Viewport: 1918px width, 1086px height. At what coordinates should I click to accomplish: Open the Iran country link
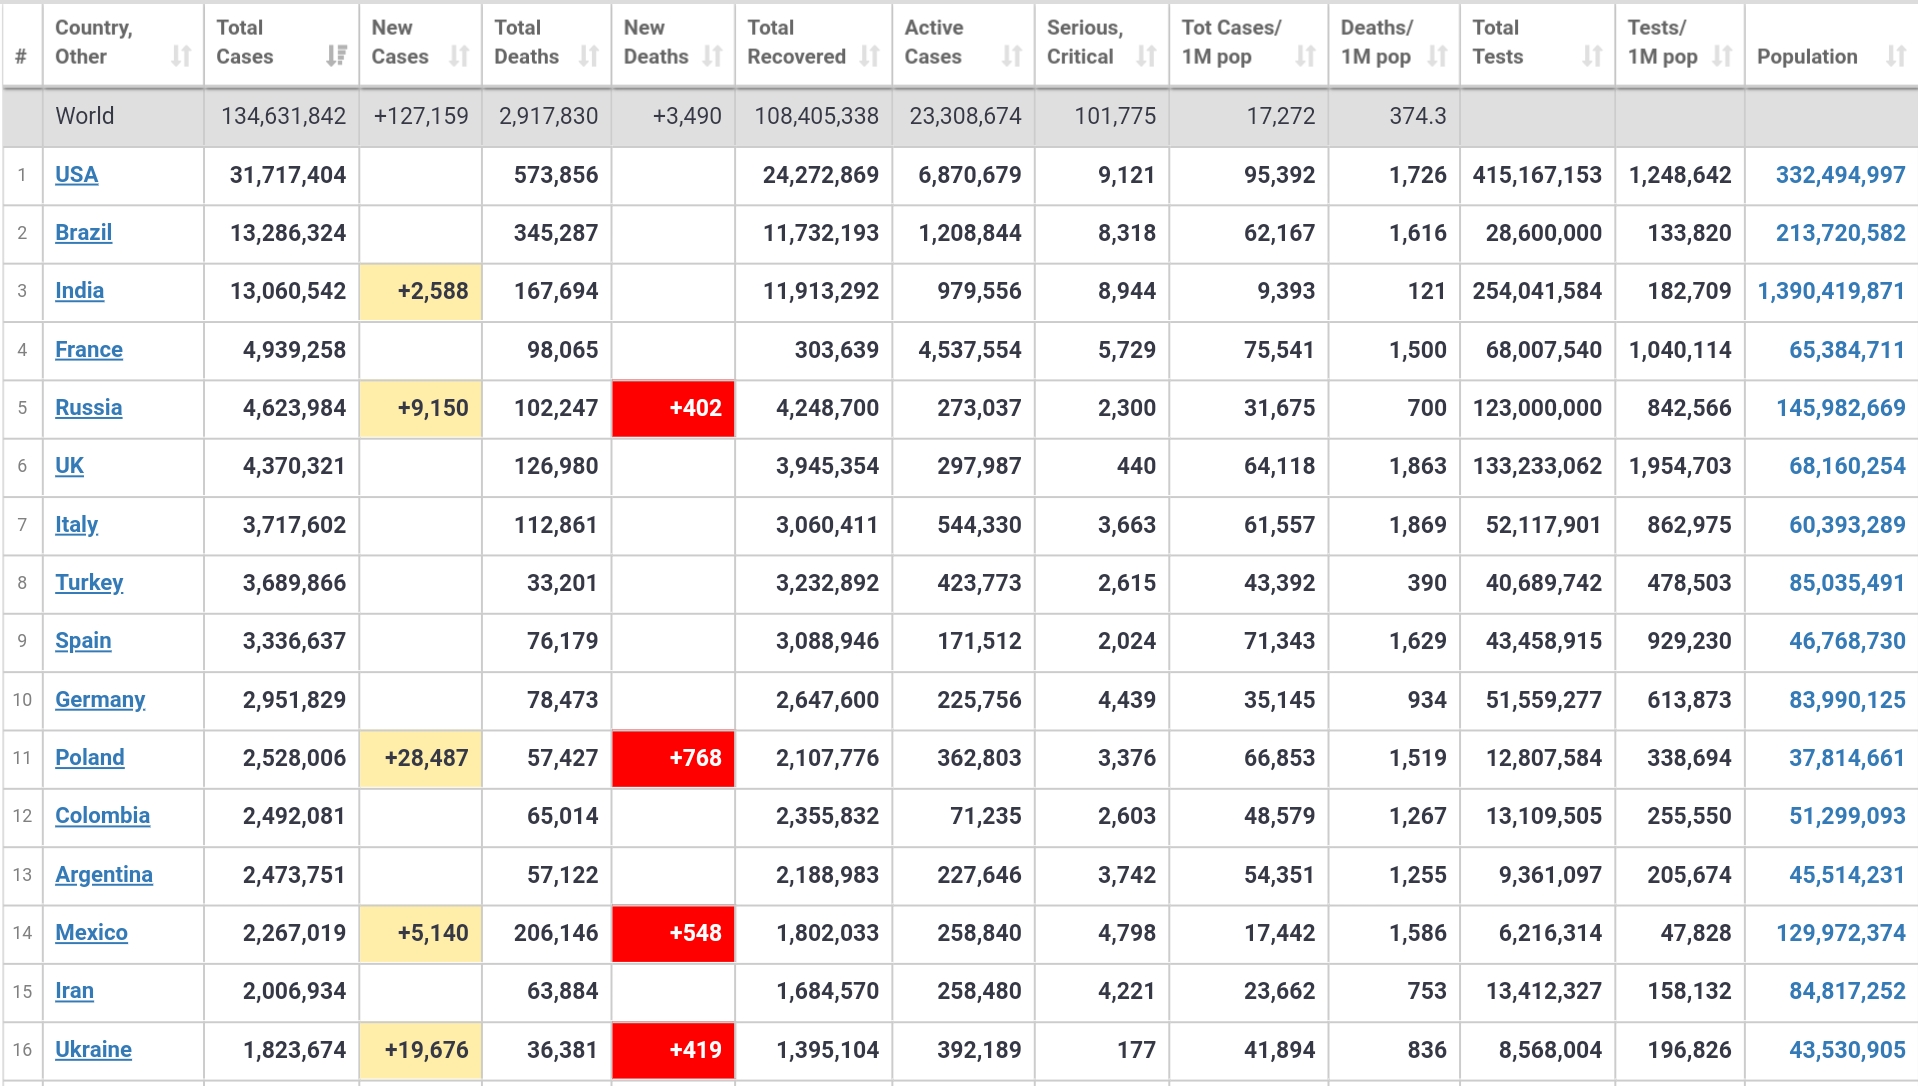click(74, 991)
